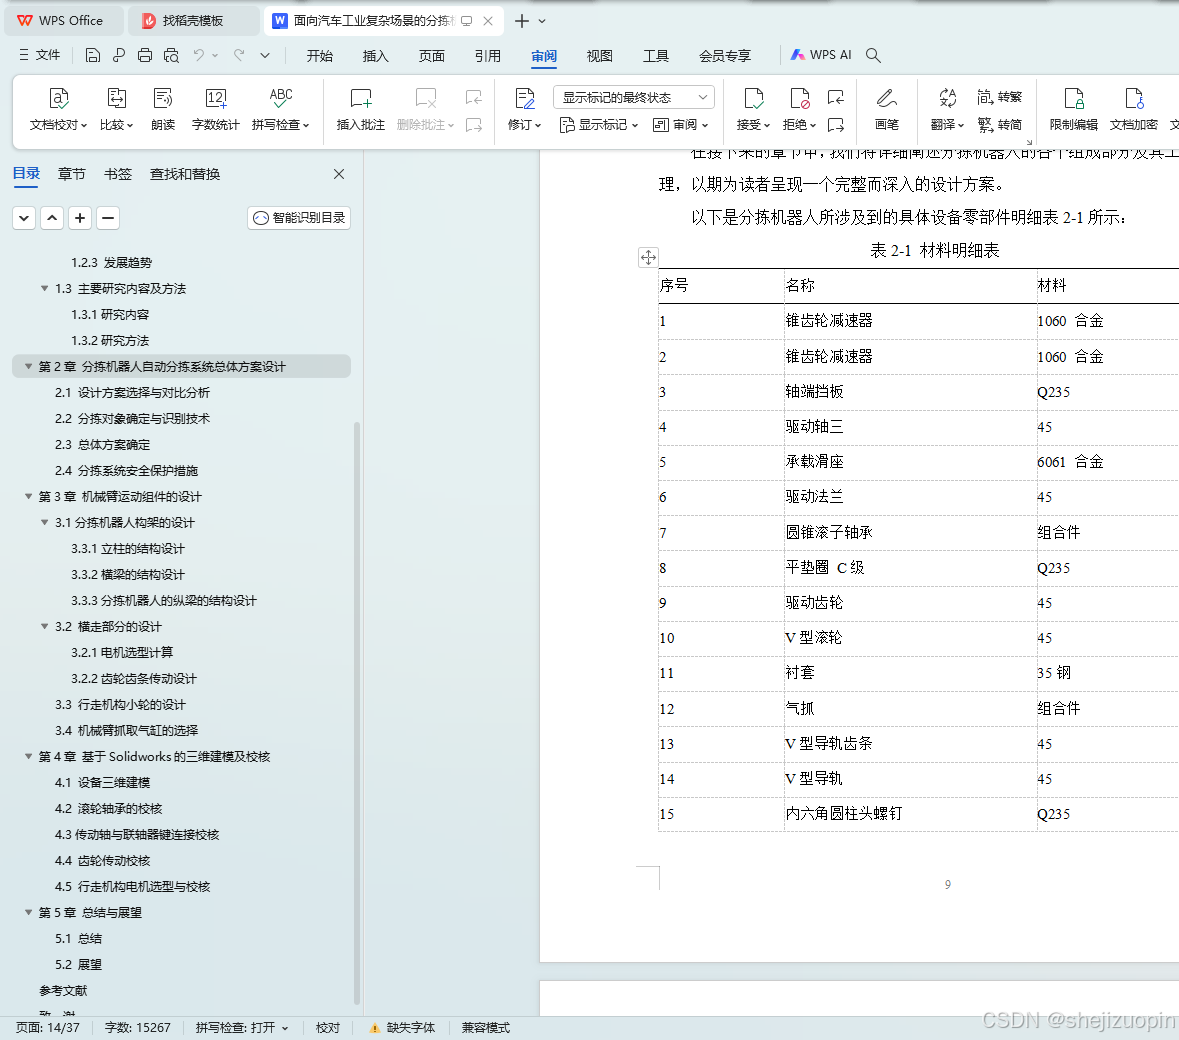Jump to outline item 2.3 总体方案确定
The width and height of the screenshot is (1179, 1040).
click(x=102, y=445)
